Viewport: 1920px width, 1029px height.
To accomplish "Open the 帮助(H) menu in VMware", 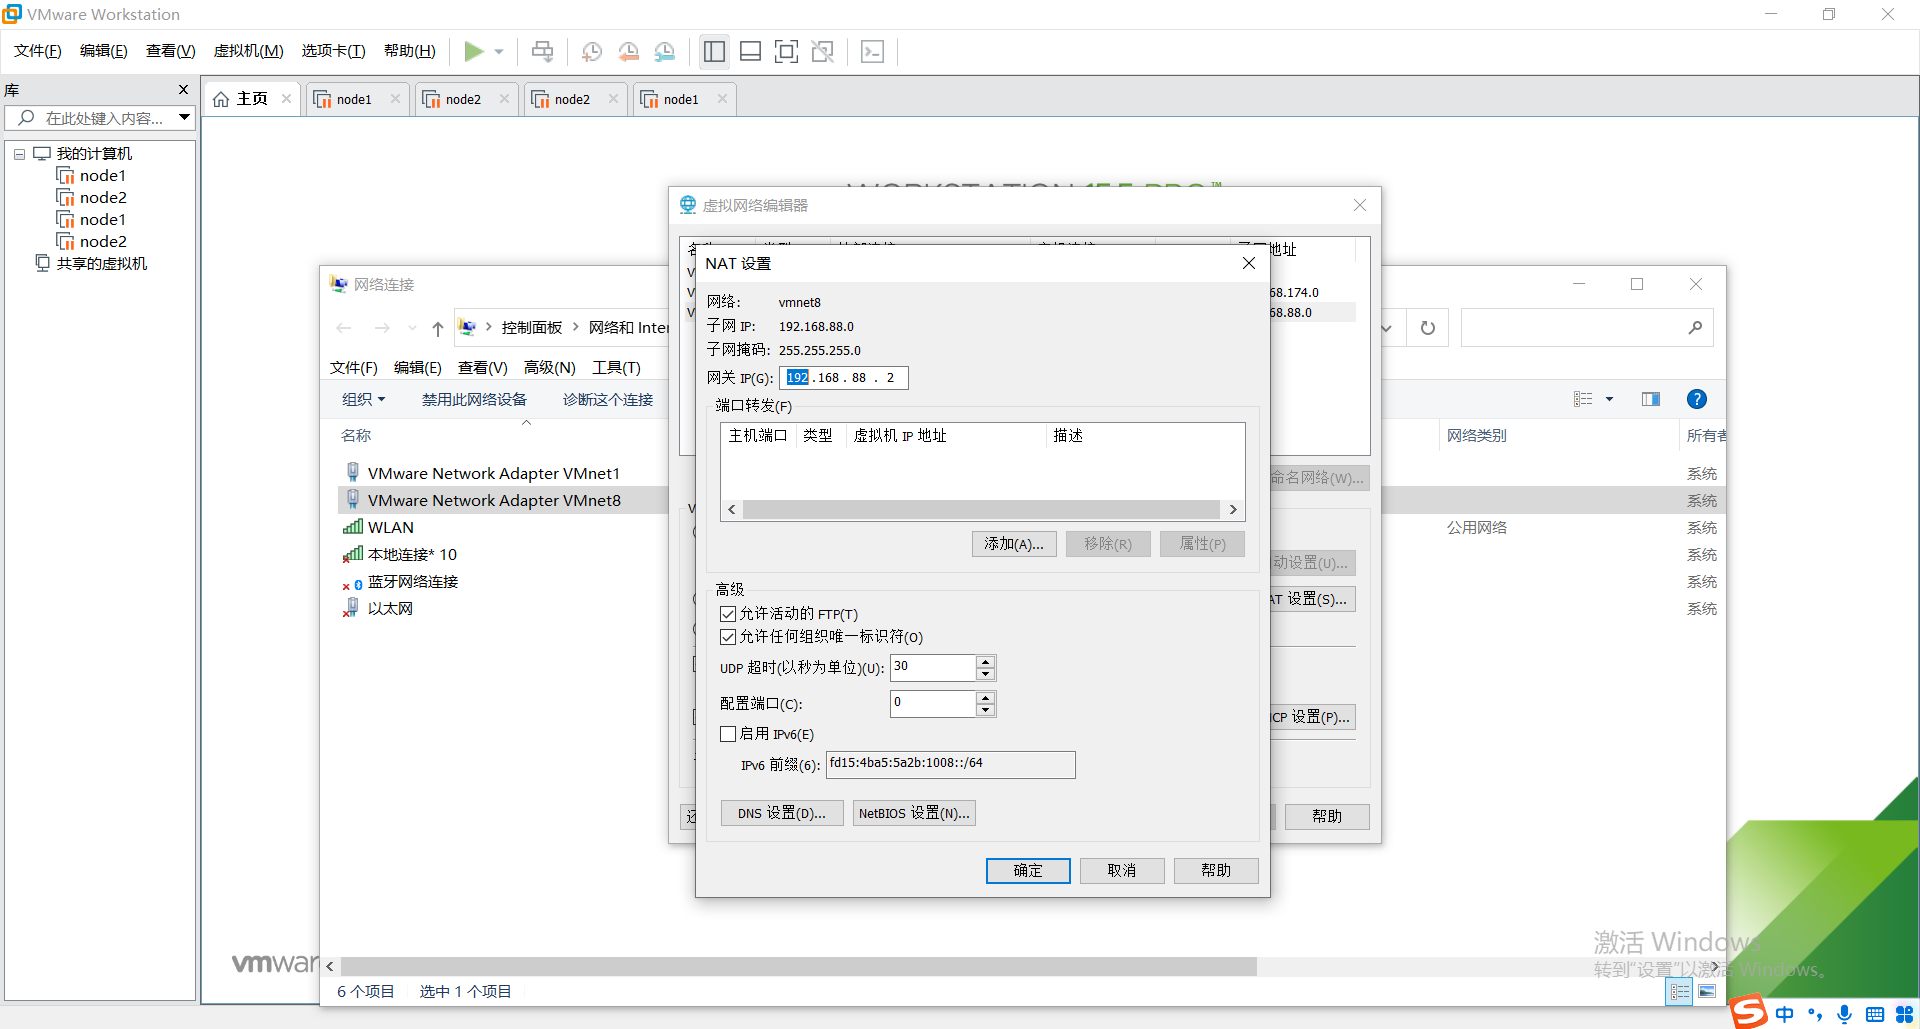I will pos(410,51).
